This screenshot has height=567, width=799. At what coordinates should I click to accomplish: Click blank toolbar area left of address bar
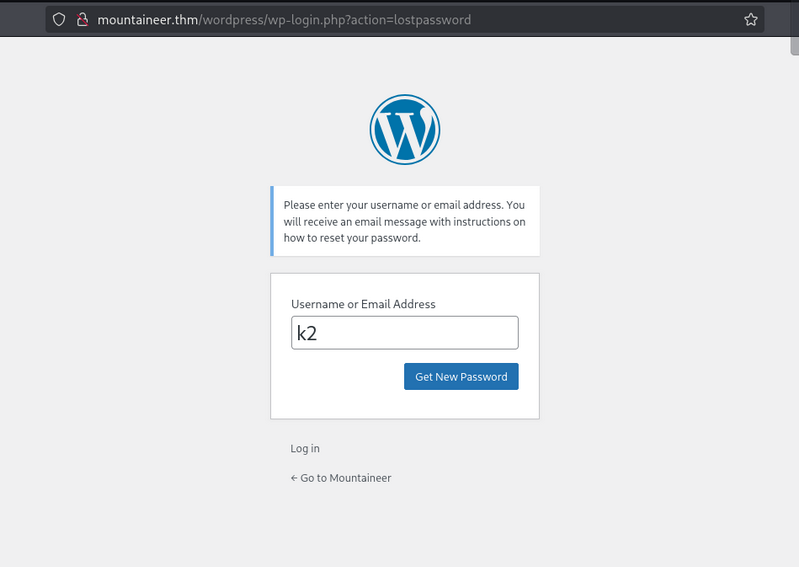tap(22, 19)
